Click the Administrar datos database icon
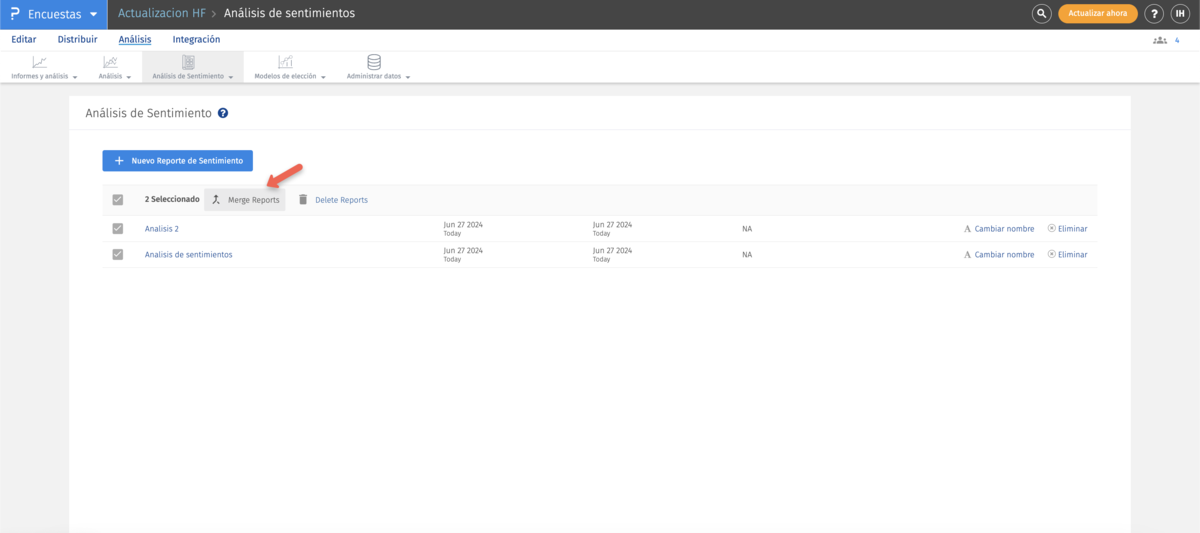The image size is (1200, 533). pyautogui.click(x=374, y=63)
